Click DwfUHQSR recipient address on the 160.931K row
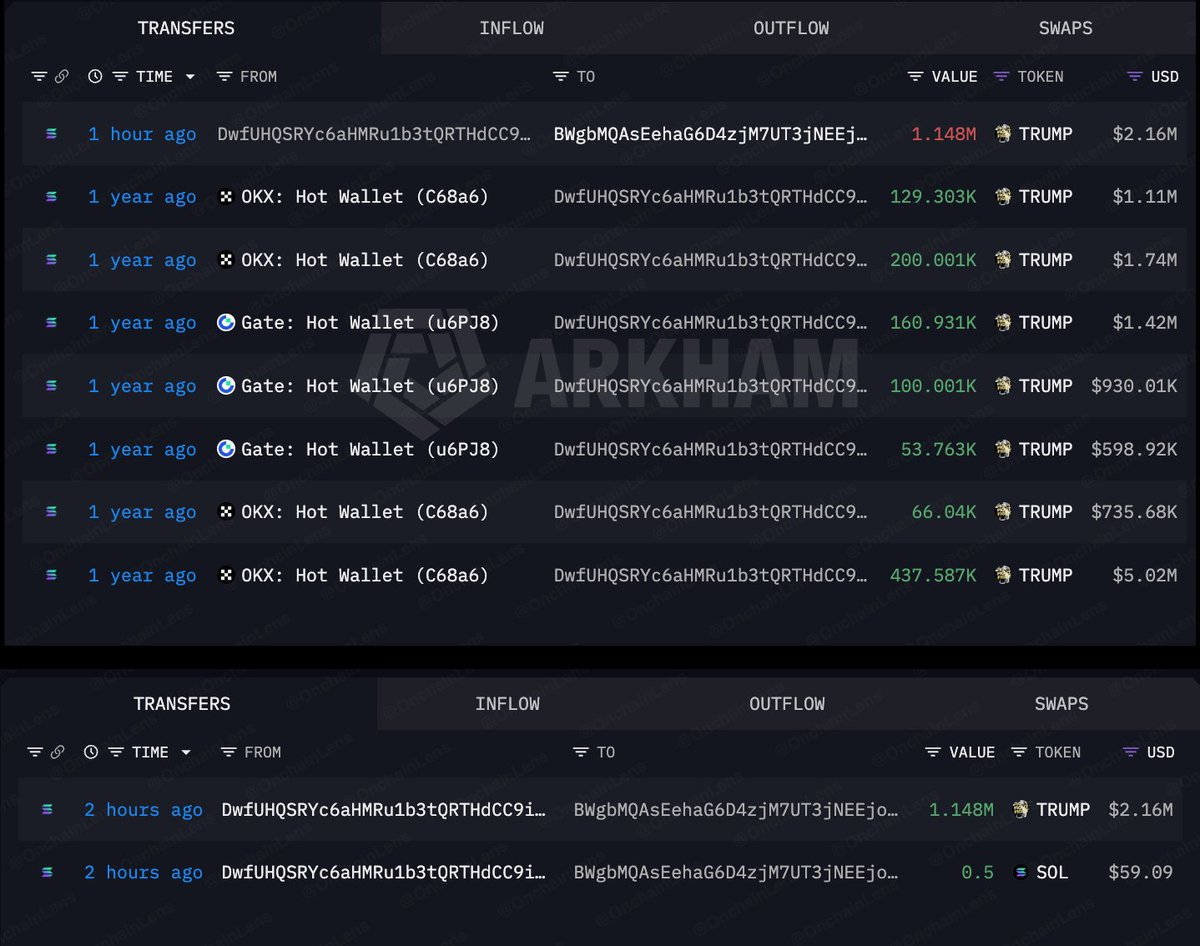 pos(711,323)
